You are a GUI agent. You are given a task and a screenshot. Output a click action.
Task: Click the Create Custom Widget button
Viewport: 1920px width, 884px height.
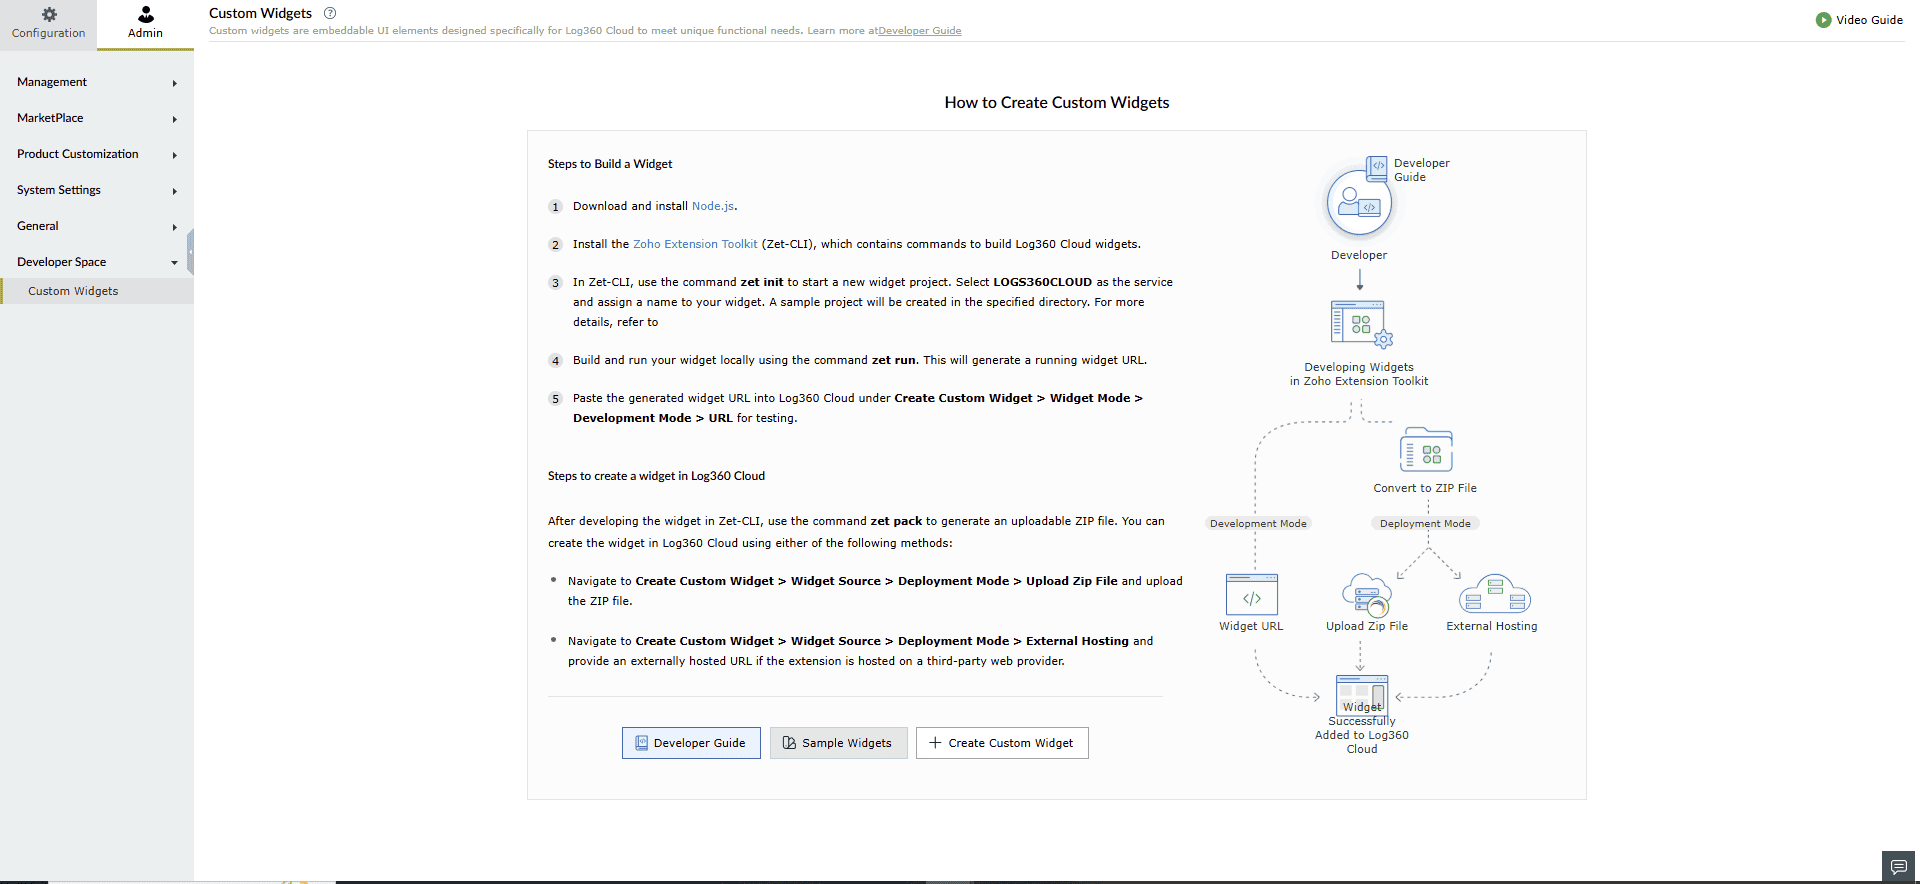click(1002, 743)
